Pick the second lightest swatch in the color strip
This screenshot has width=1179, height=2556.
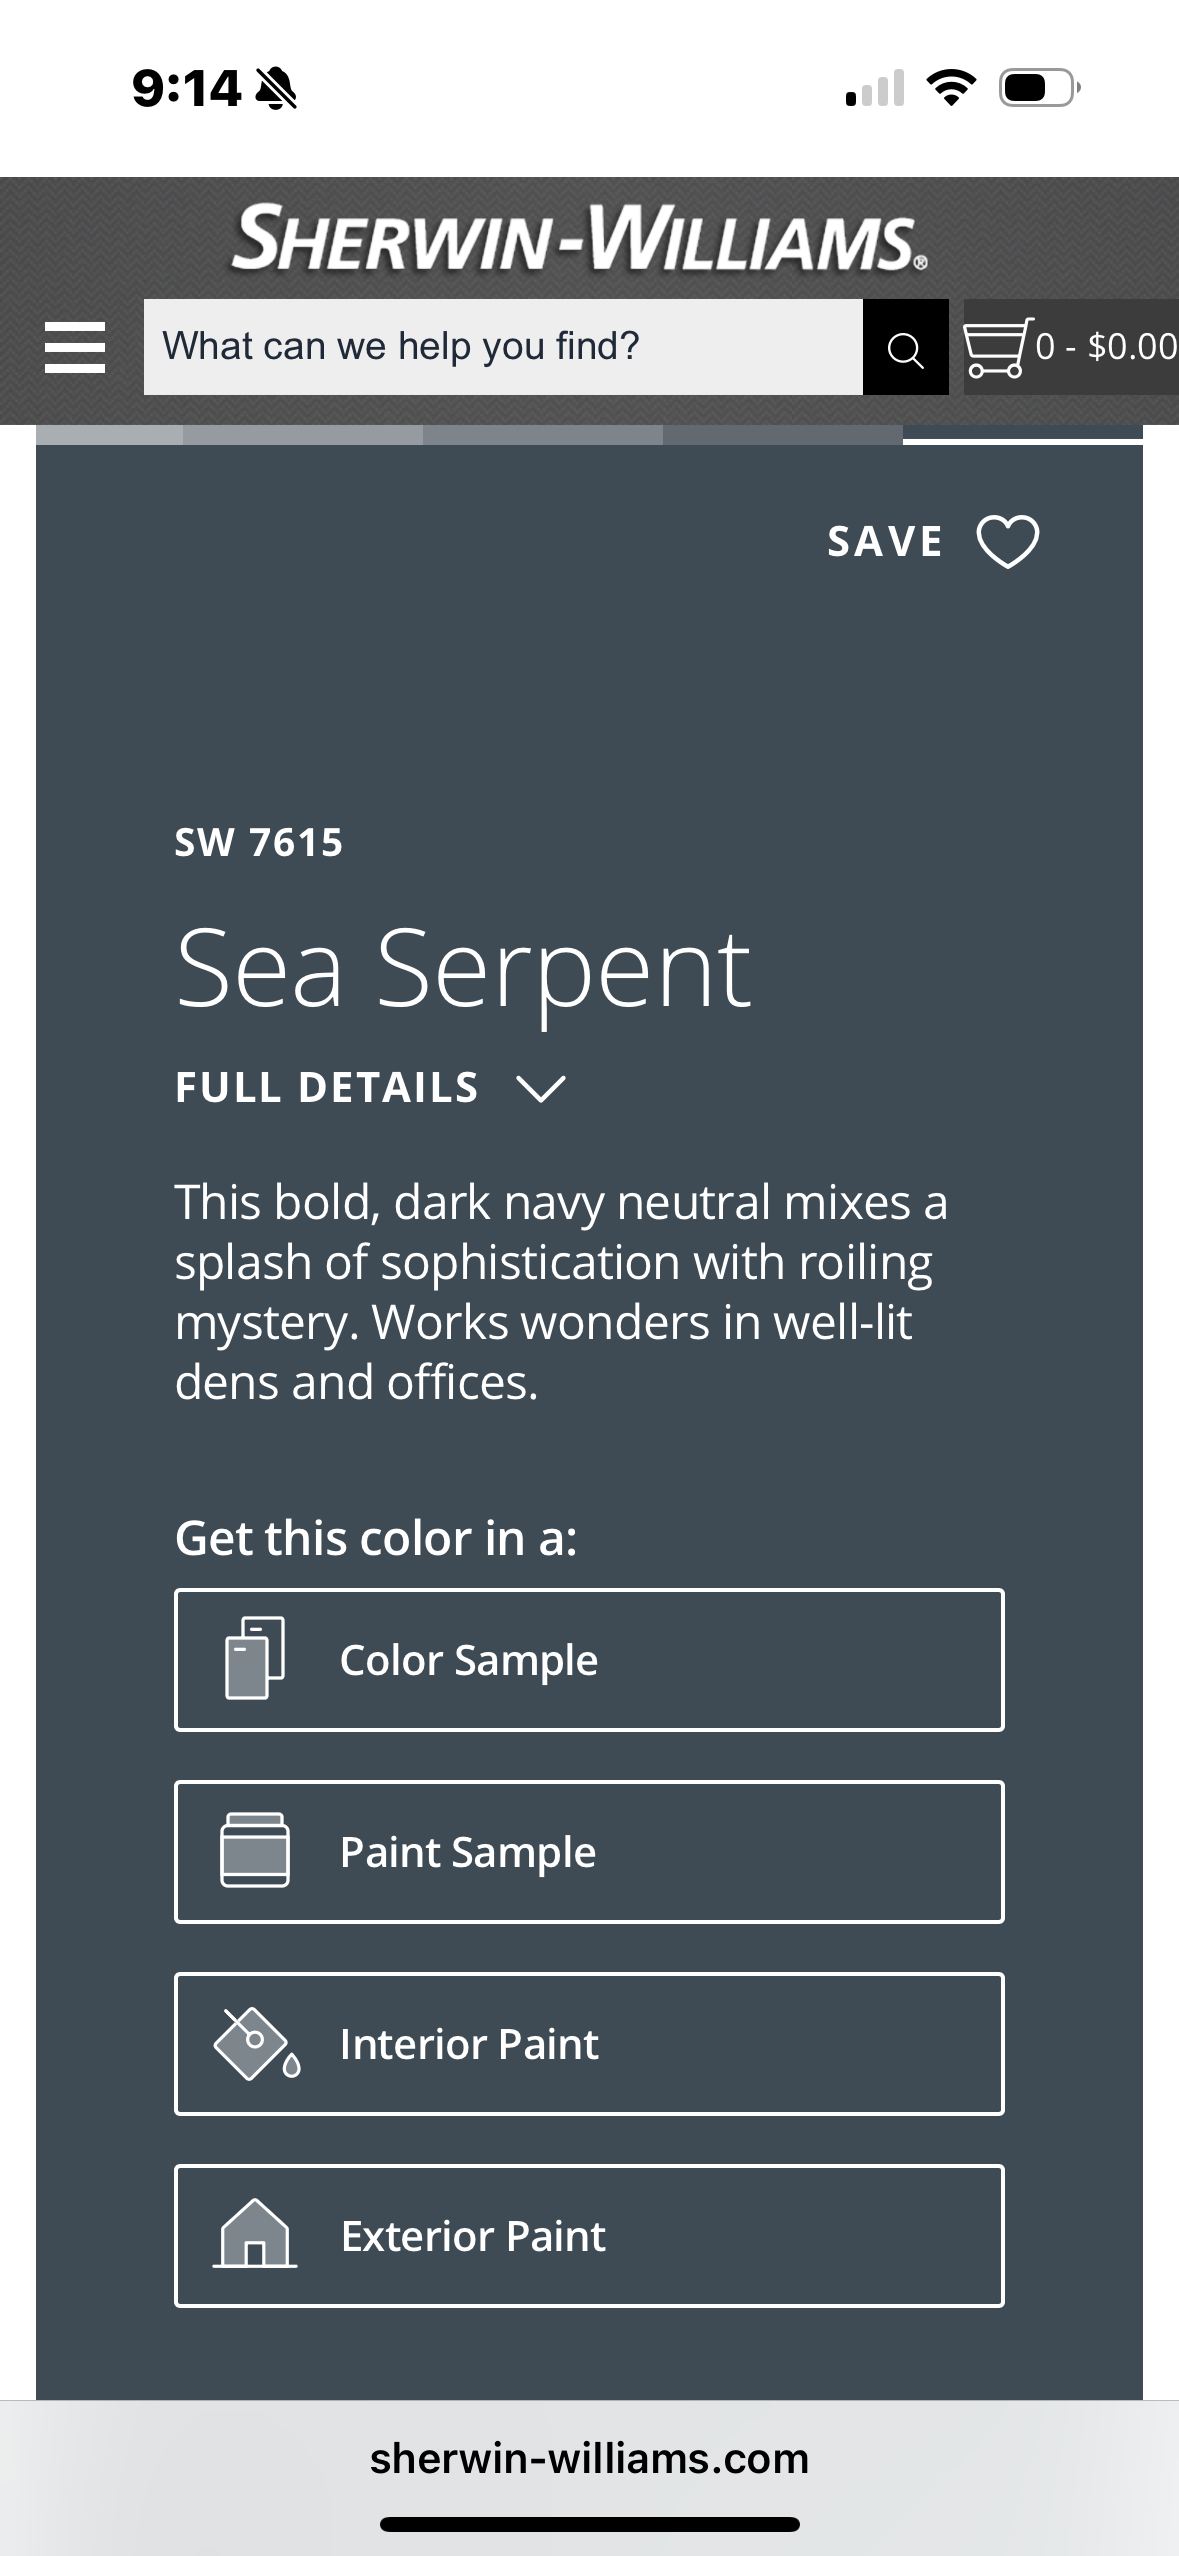pos(302,435)
